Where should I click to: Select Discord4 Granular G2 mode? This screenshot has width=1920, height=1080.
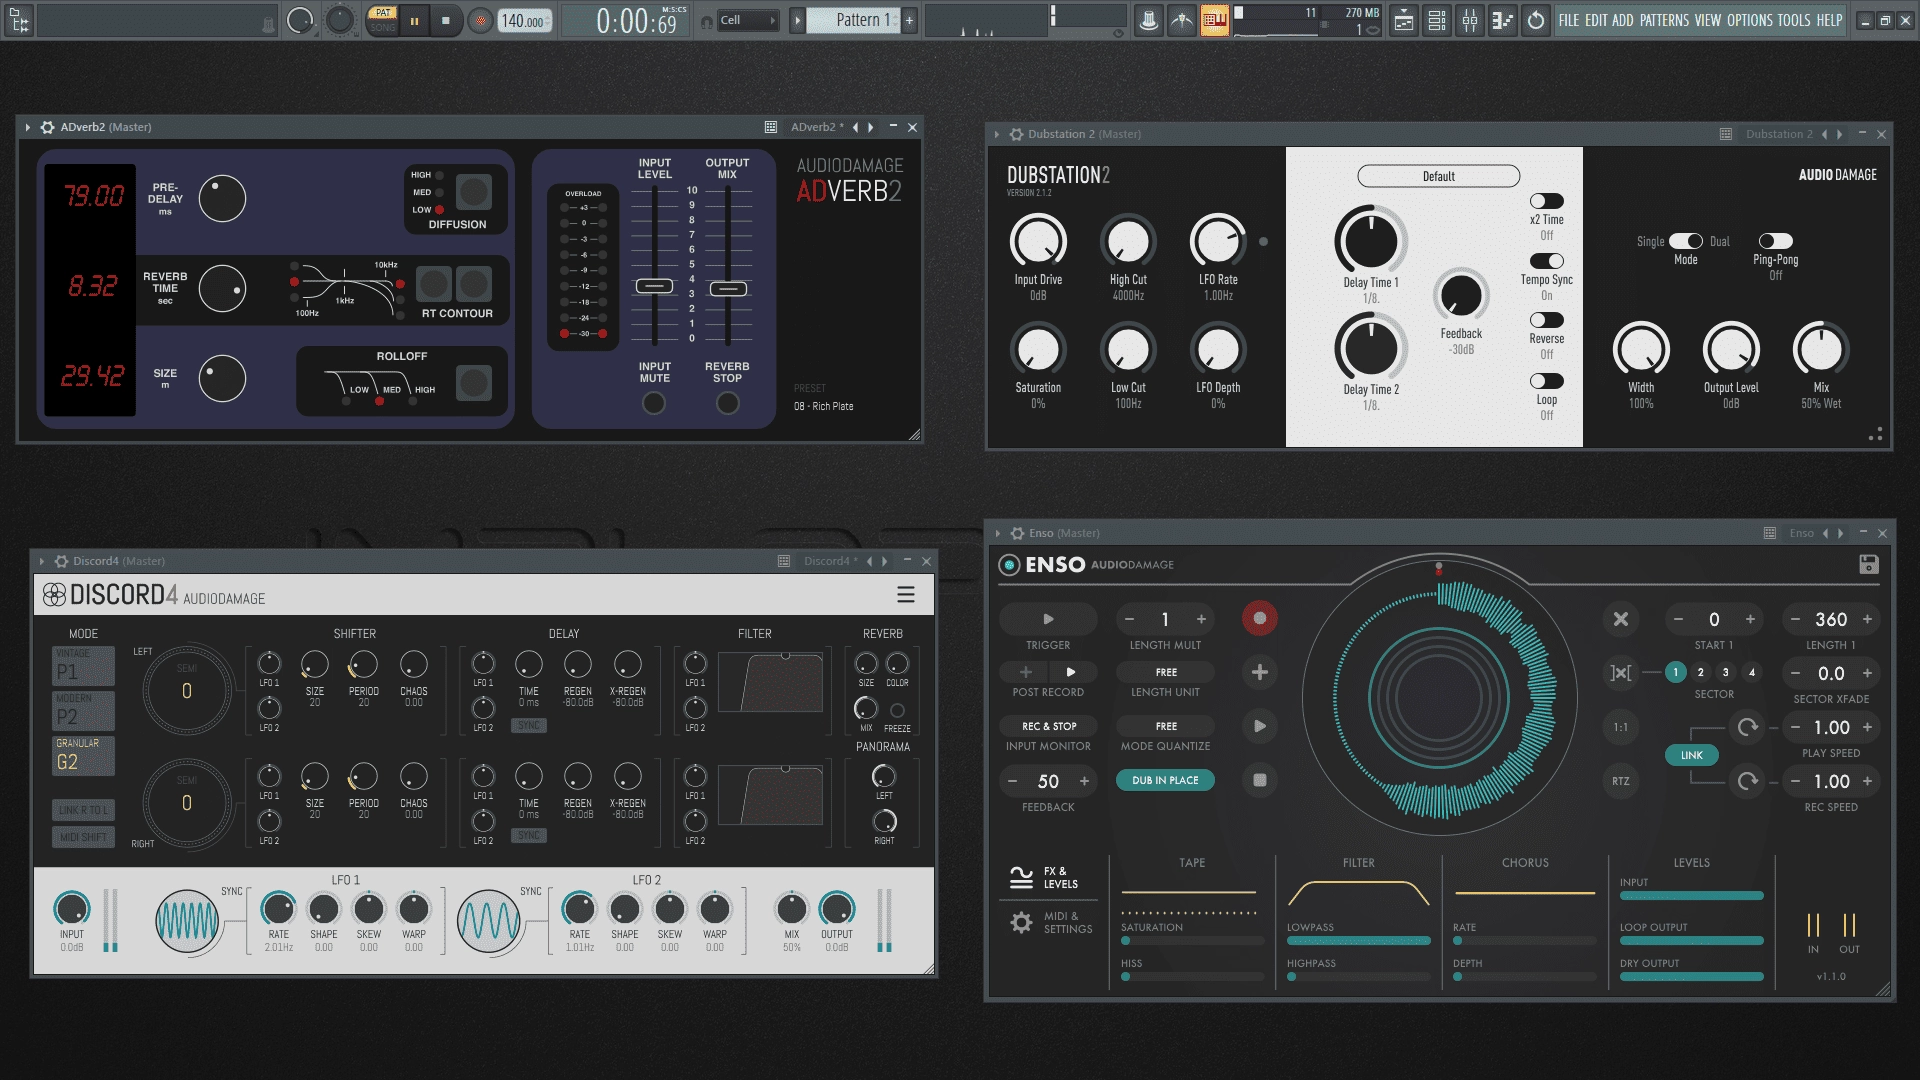click(x=84, y=756)
